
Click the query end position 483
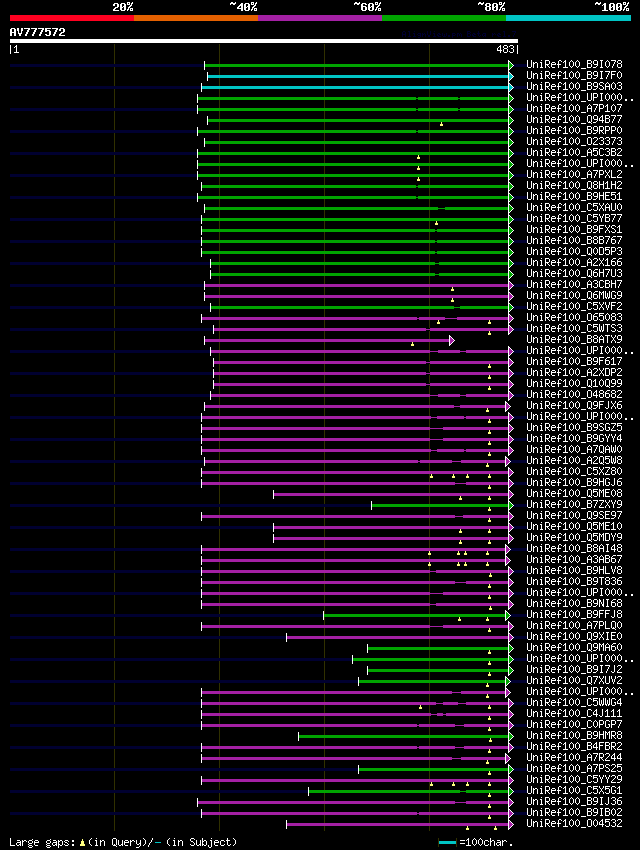(x=505, y=49)
